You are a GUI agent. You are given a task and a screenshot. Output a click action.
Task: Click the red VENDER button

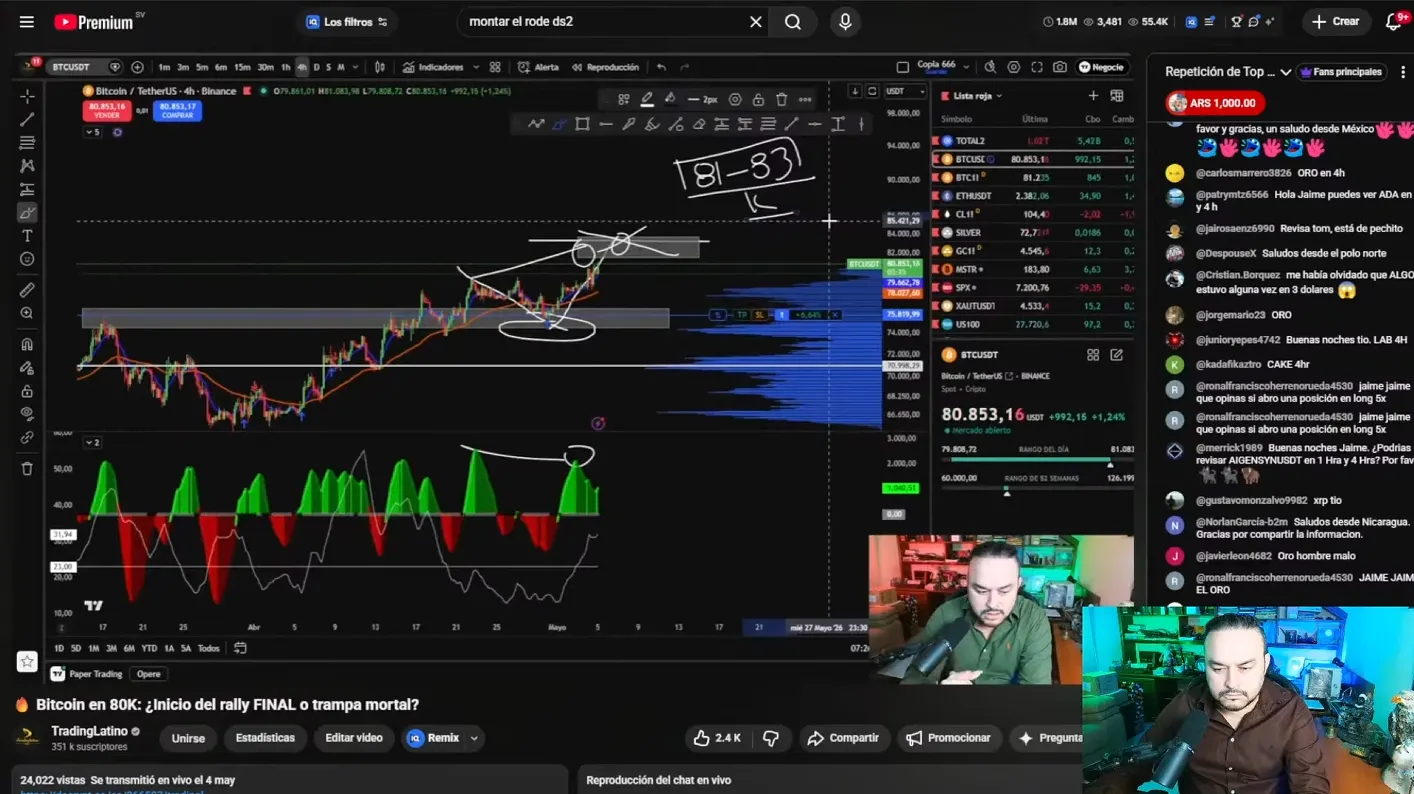click(106, 110)
